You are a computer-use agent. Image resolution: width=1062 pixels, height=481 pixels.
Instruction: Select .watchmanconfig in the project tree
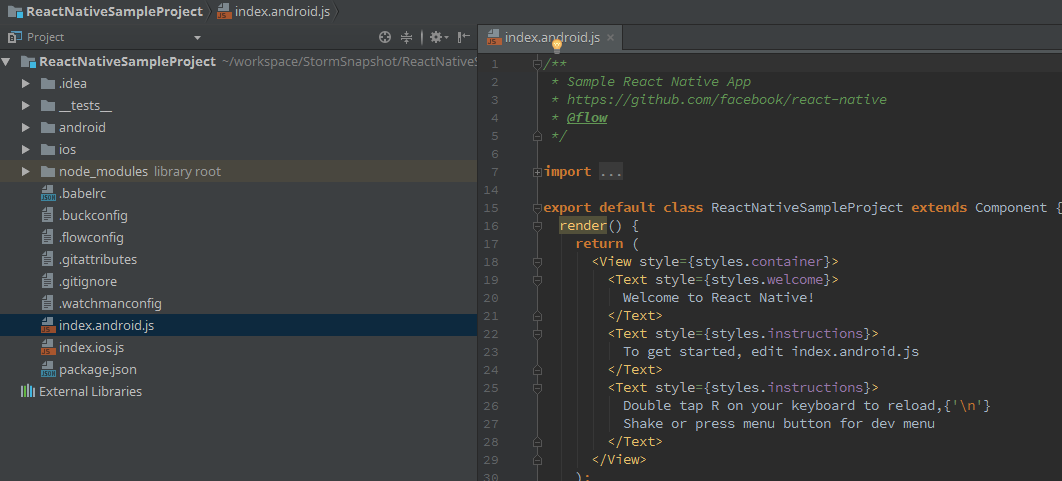(110, 304)
